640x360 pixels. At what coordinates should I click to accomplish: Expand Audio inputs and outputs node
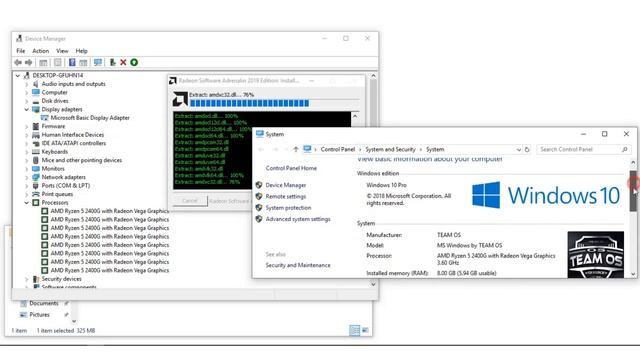pyautogui.click(x=27, y=84)
